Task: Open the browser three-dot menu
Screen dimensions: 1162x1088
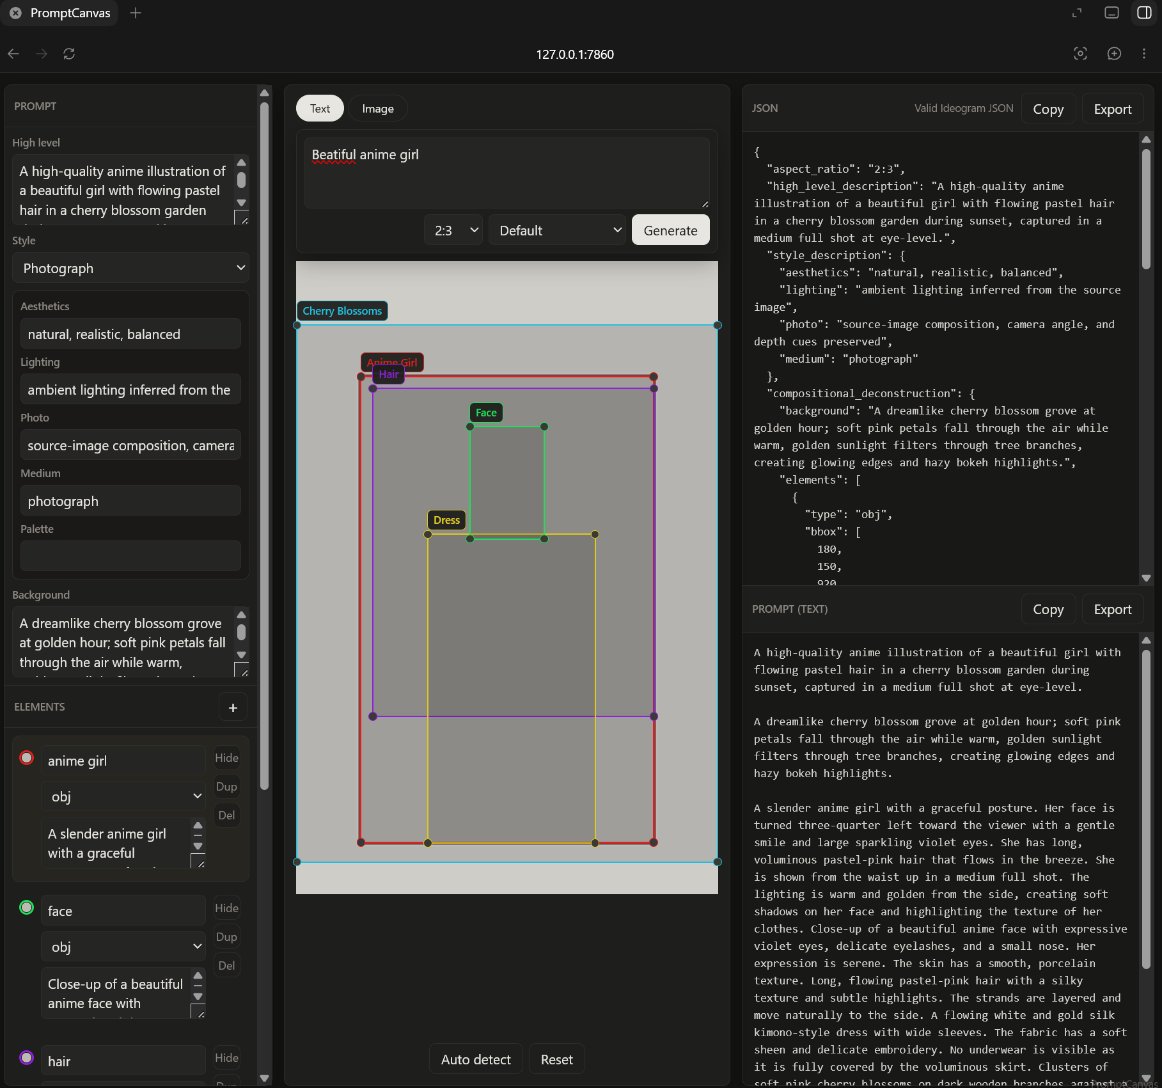Action: [x=1143, y=53]
